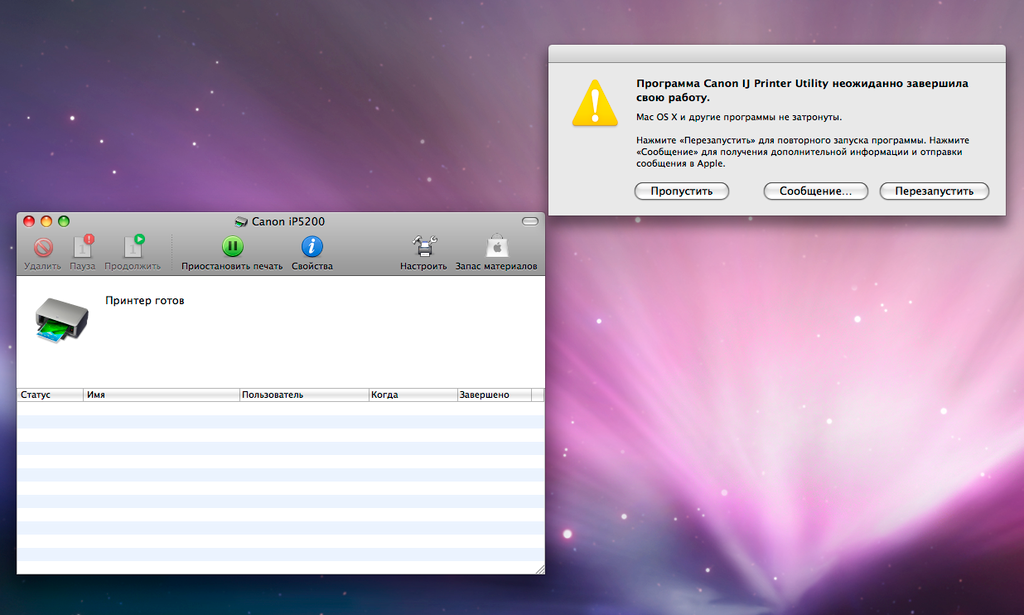This screenshot has width=1024, height=615.
Task: Open the Настроить printer utility icon
Action: [424, 246]
